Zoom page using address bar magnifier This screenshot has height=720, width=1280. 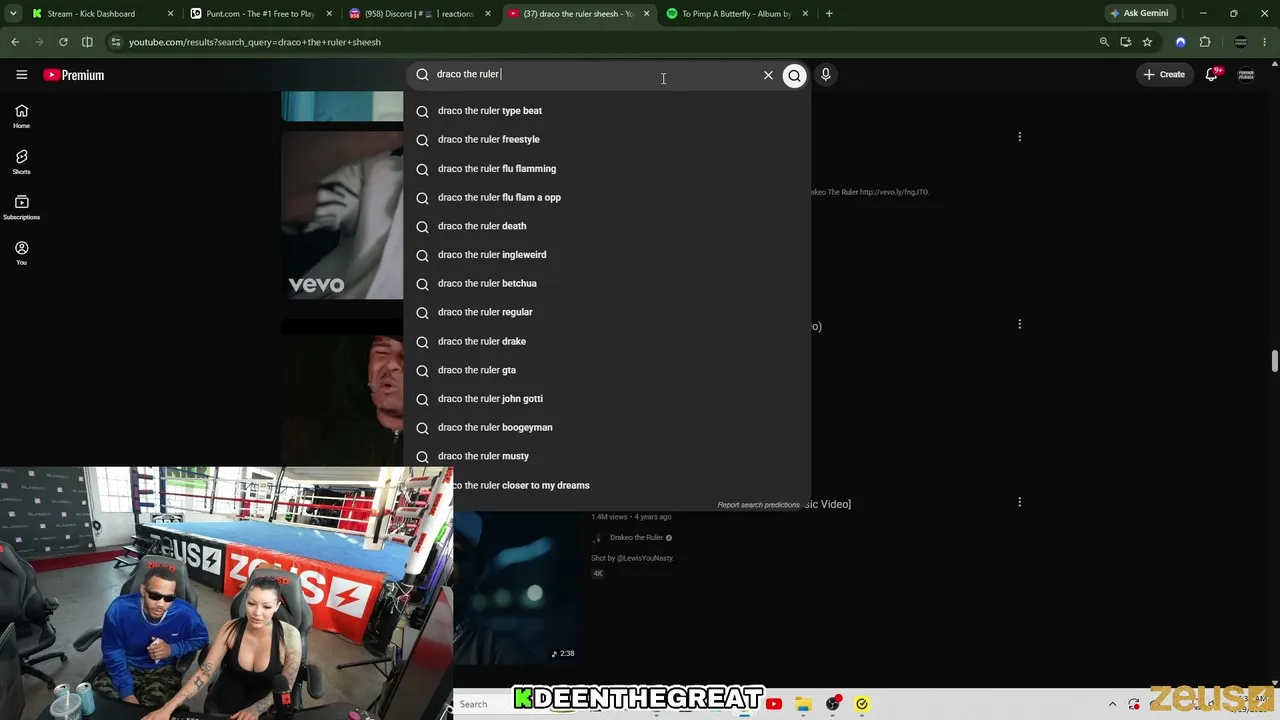pos(1104,42)
